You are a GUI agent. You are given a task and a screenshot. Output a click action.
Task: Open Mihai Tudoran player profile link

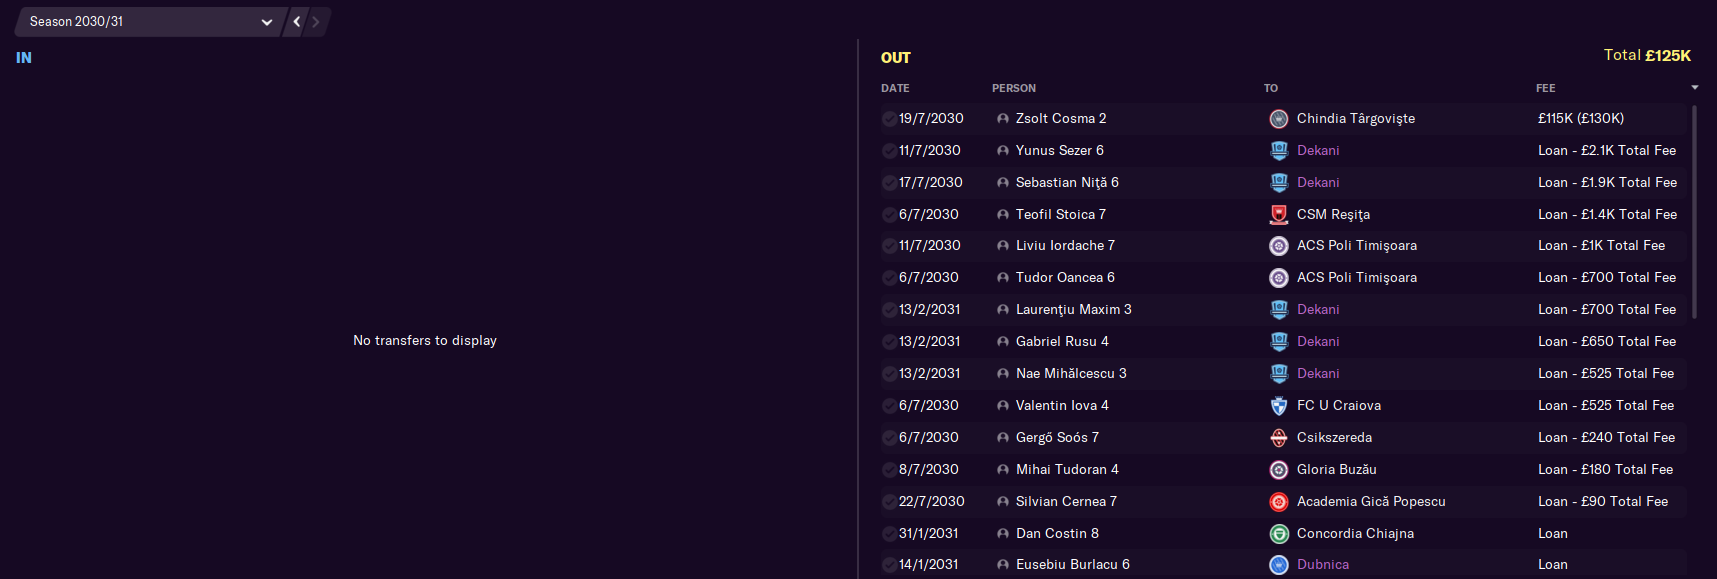pyautogui.click(x=1066, y=469)
